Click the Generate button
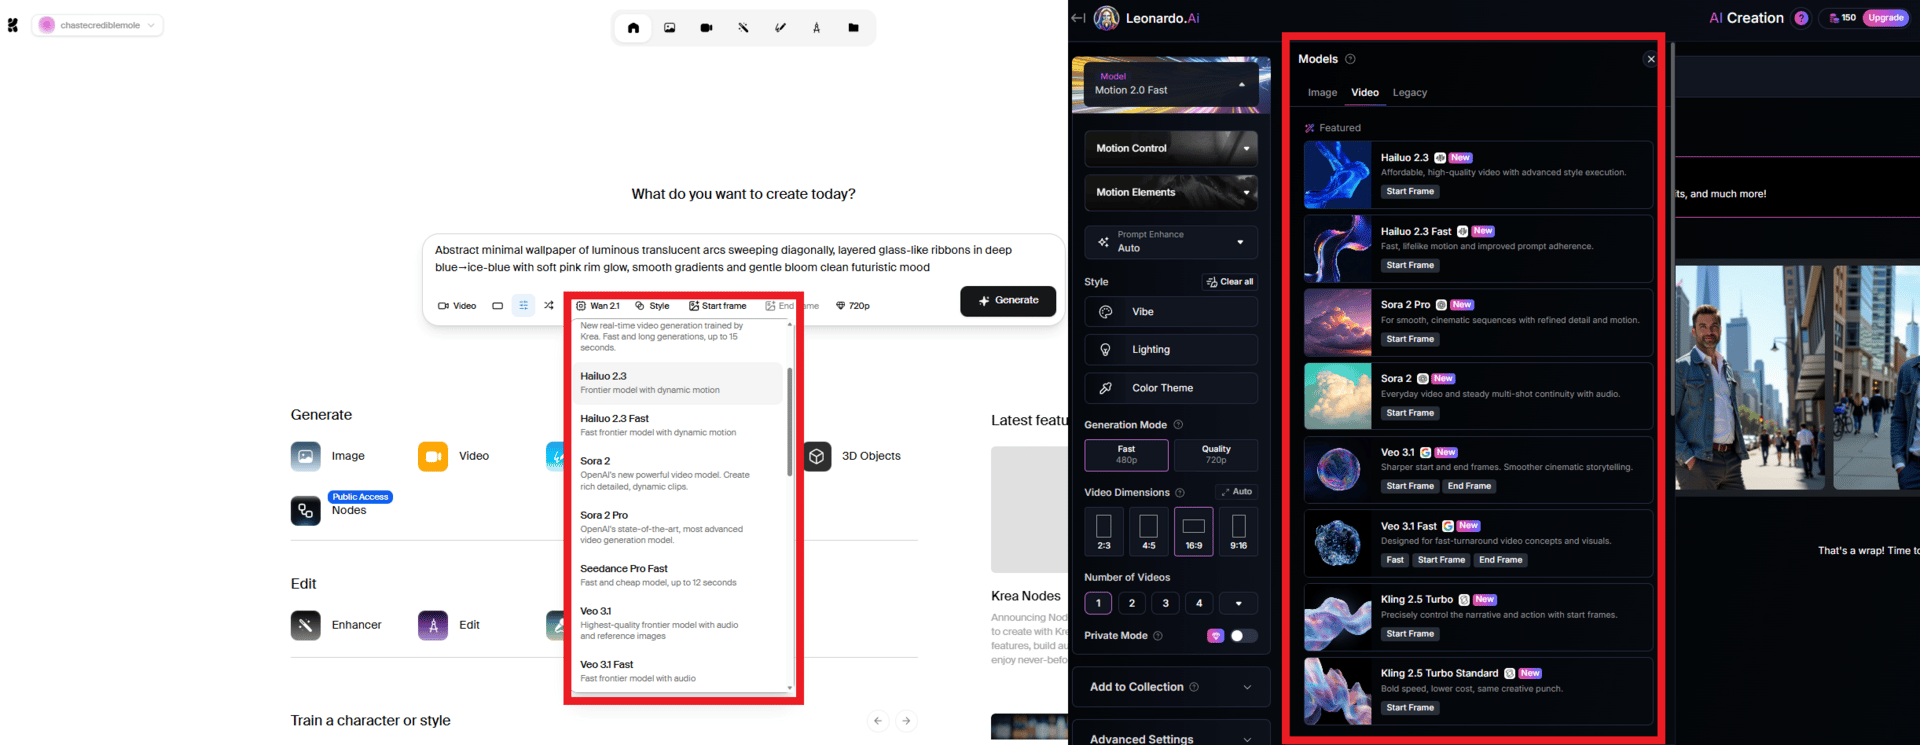The height and width of the screenshot is (745, 1920). click(1008, 301)
